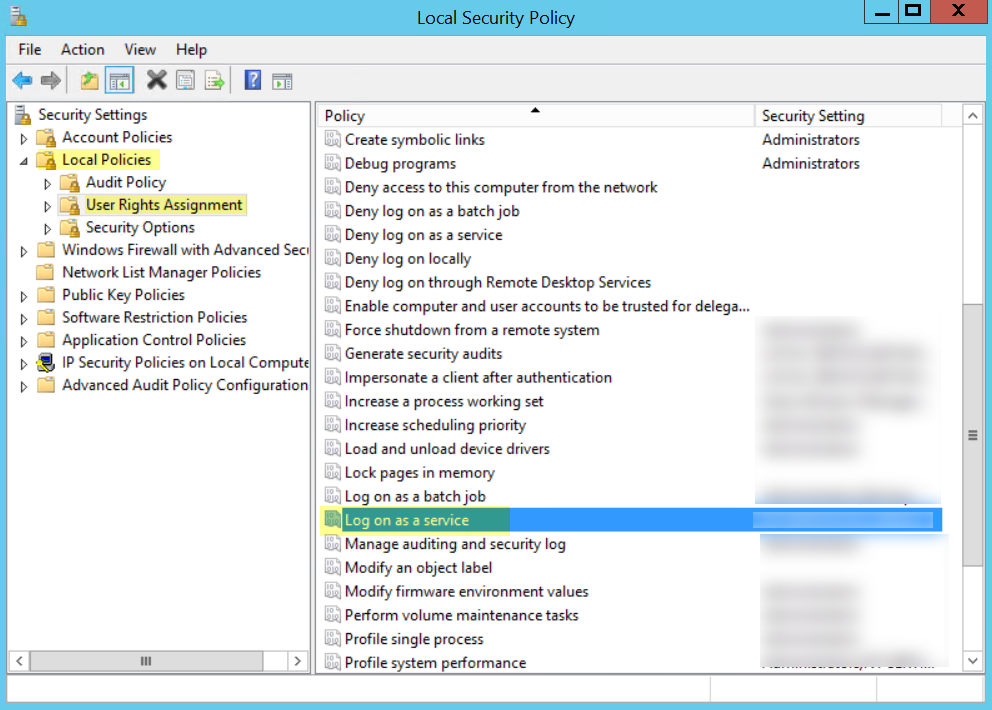The height and width of the screenshot is (710, 992).
Task: Click the Security Setting column header
Action: (813, 115)
